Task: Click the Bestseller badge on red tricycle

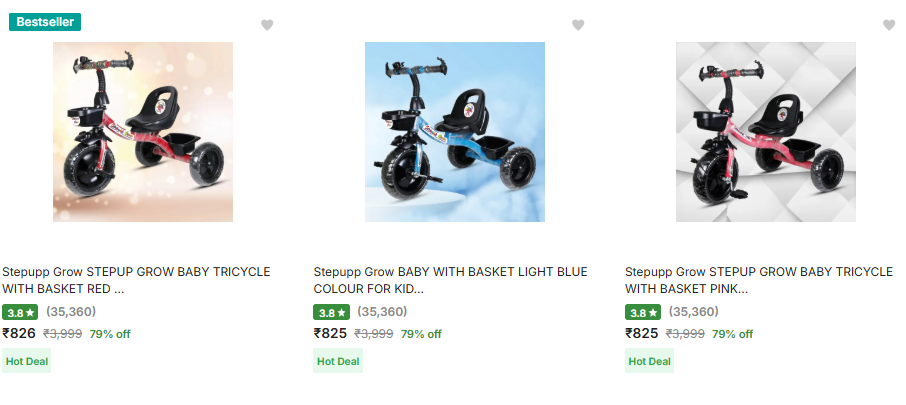Action: 45,22
